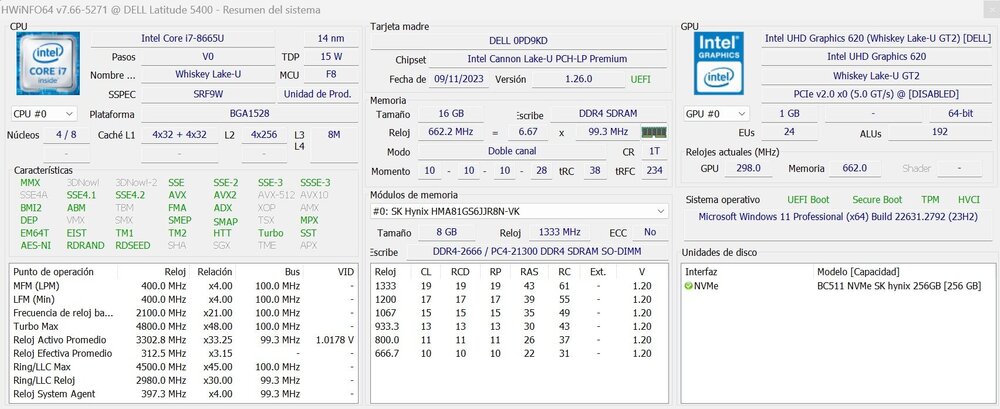Click the ALUs value 192
The image size is (1000, 409).
pos(940,133)
